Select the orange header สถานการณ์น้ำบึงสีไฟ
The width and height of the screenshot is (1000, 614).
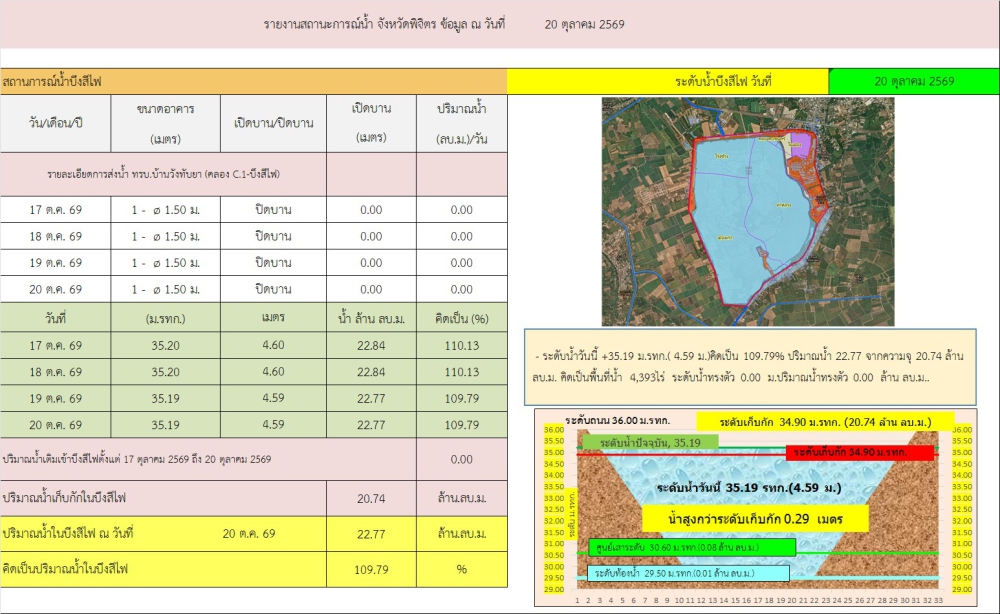(x=254, y=82)
